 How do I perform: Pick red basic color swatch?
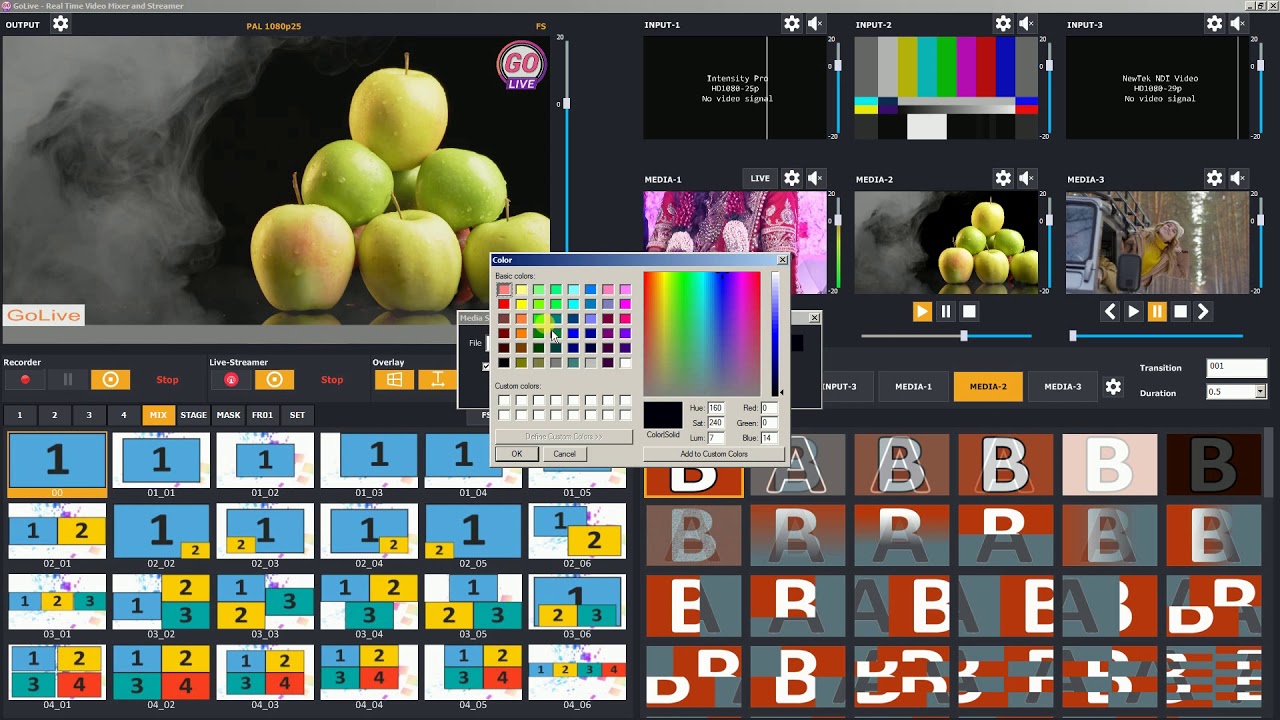(x=504, y=304)
